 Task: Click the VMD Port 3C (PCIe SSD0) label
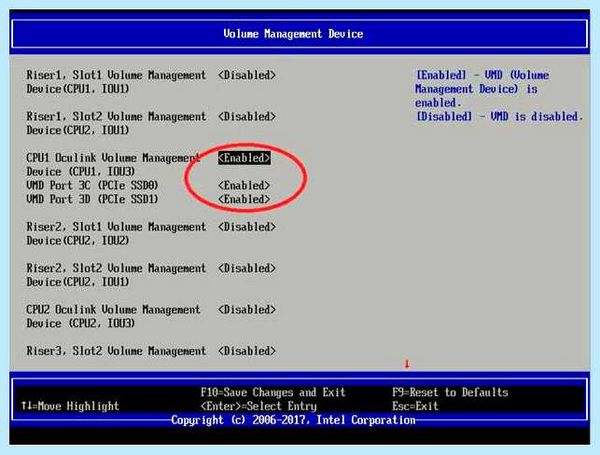pos(92,186)
